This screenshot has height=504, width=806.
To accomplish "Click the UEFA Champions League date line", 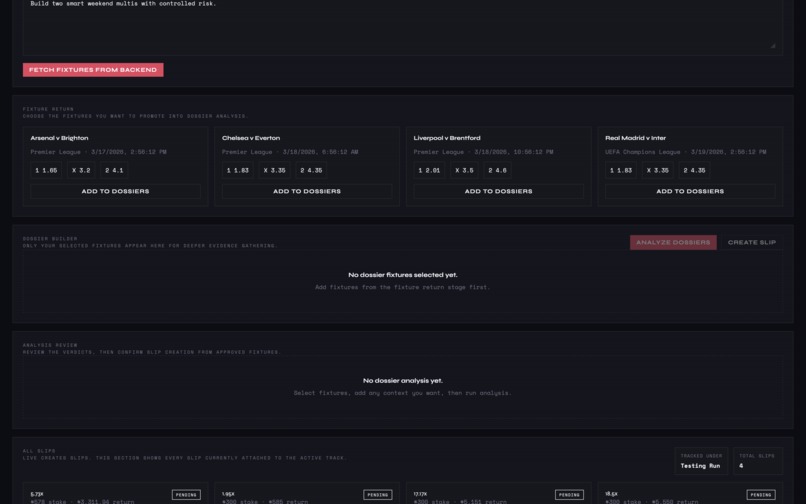I will [x=686, y=152].
